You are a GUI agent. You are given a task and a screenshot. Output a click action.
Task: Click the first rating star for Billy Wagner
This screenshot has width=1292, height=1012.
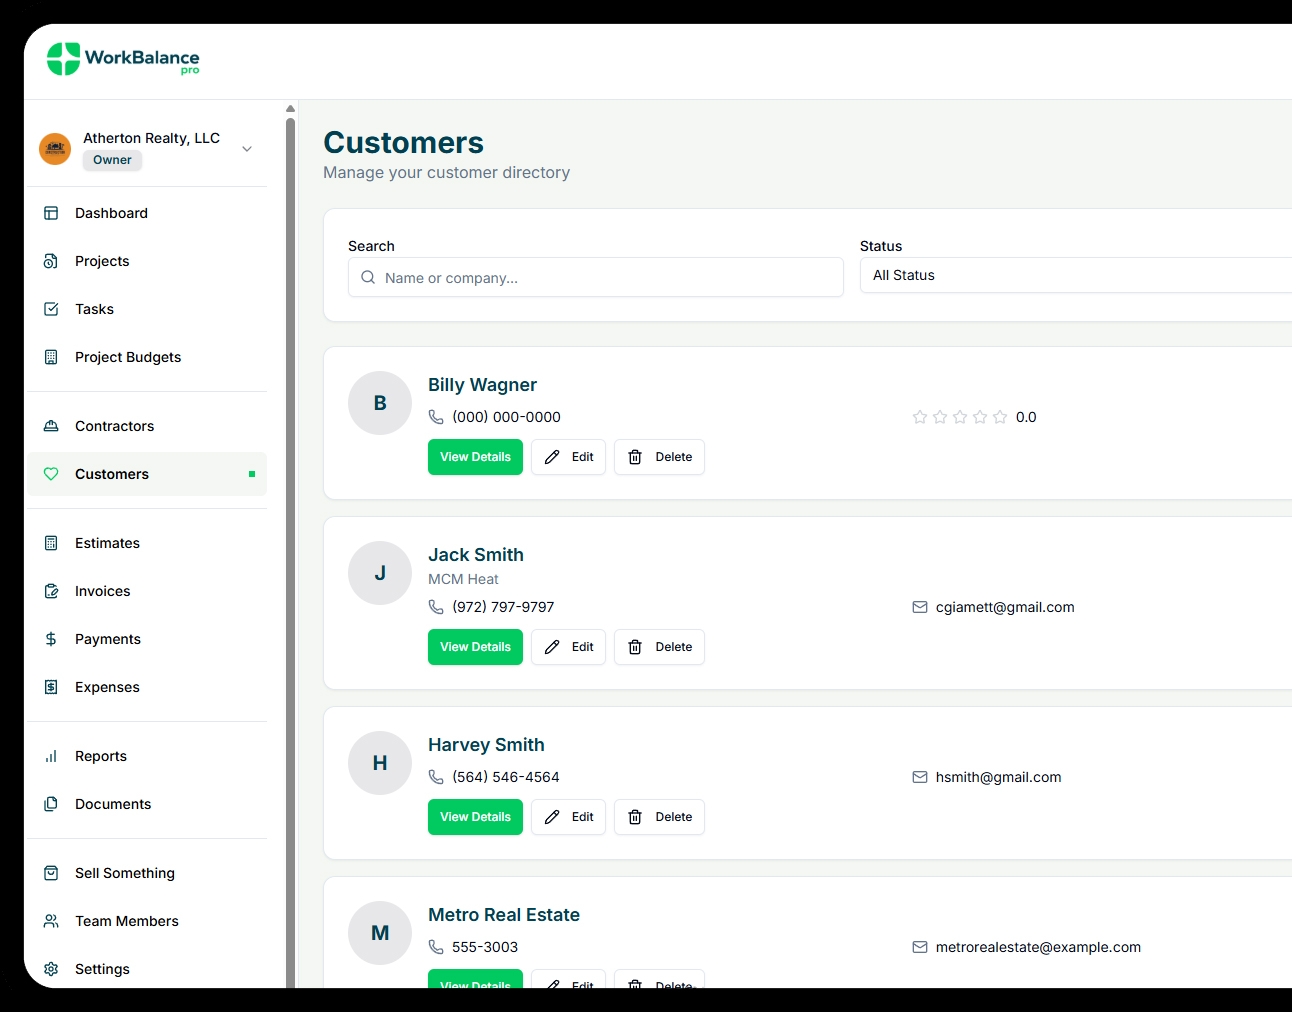[920, 417]
